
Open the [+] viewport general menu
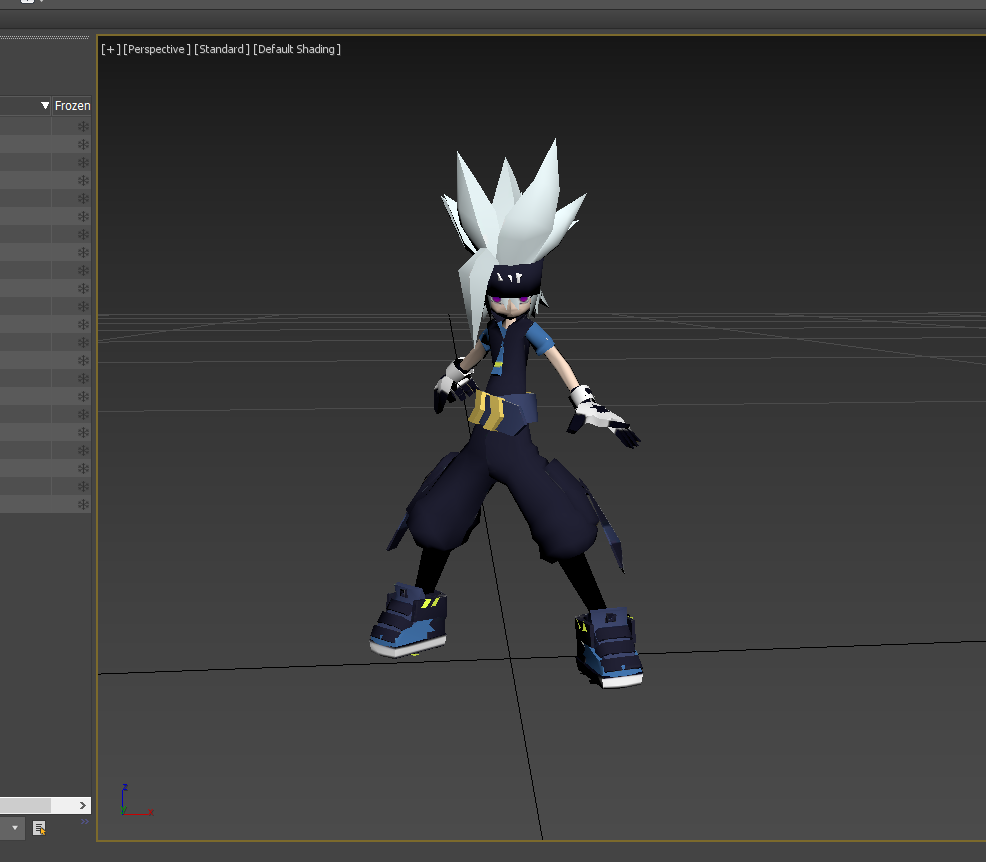[x=110, y=49]
